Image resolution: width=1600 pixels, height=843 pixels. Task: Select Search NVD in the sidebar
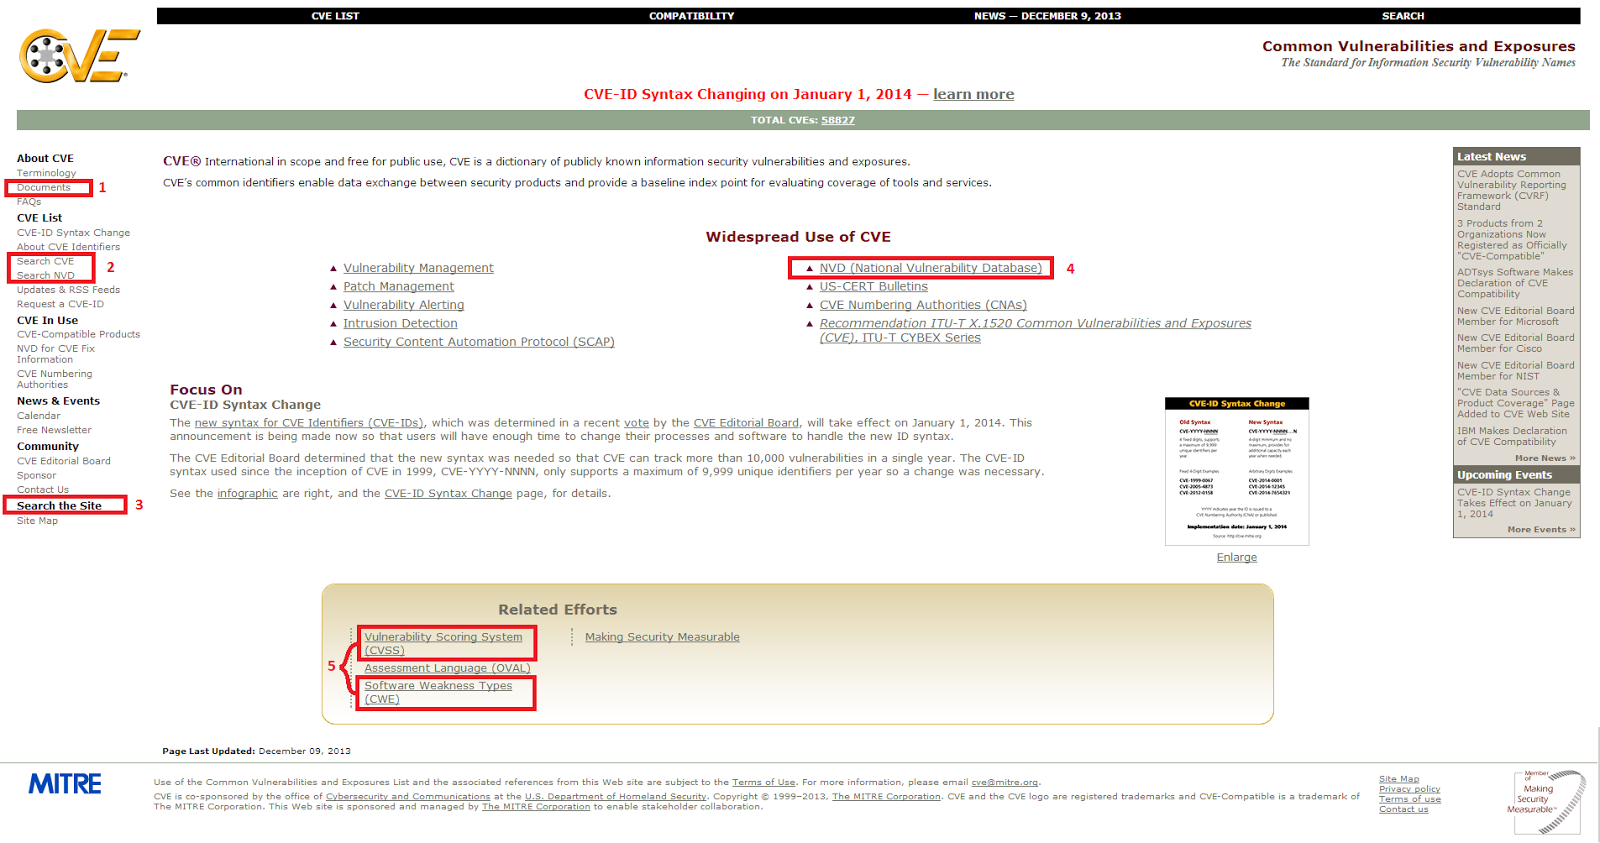pos(45,275)
